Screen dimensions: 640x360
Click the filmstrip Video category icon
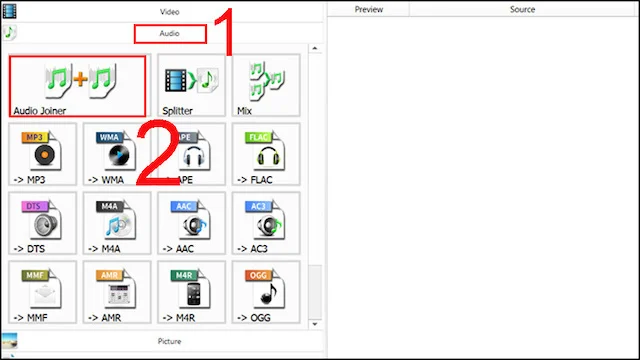[9, 11]
